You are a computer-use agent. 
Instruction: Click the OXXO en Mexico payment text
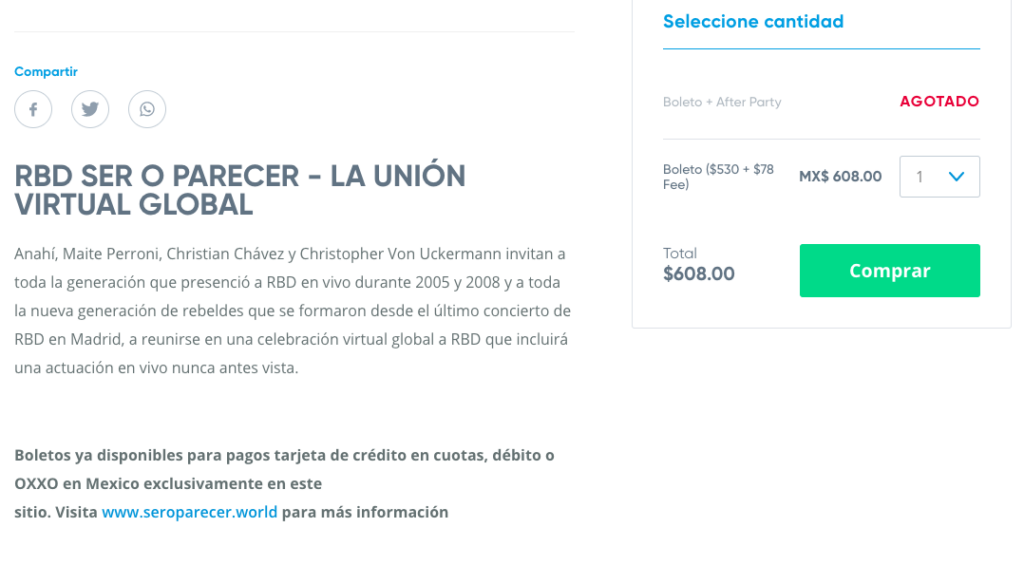pyautogui.click(x=168, y=484)
